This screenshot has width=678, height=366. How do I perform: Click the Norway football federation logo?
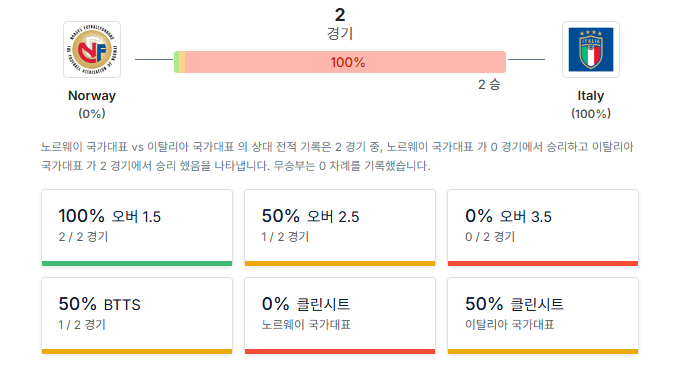pos(92,49)
